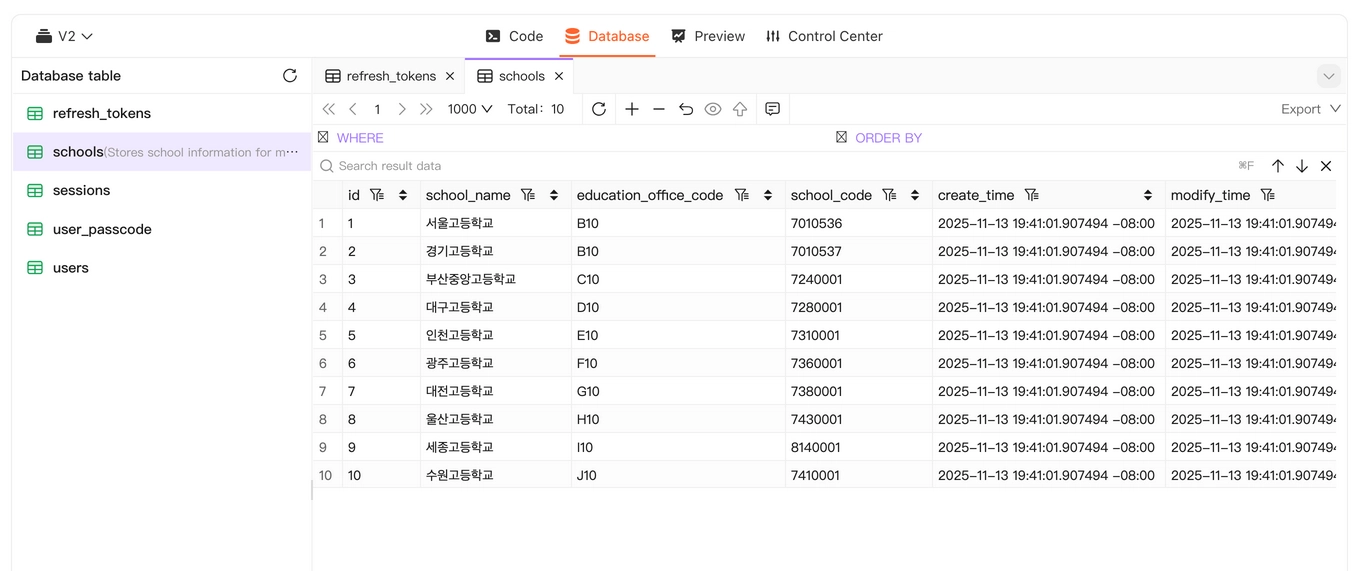Open the Export dropdown menu
Viewport: 1356px width, 571px height.
point(1310,109)
